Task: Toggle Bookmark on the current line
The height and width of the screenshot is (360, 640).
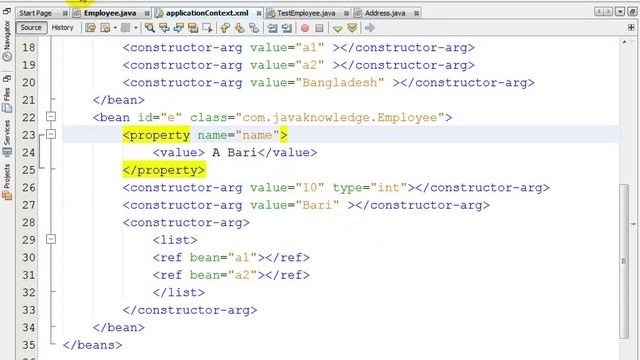Action: (254, 28)
